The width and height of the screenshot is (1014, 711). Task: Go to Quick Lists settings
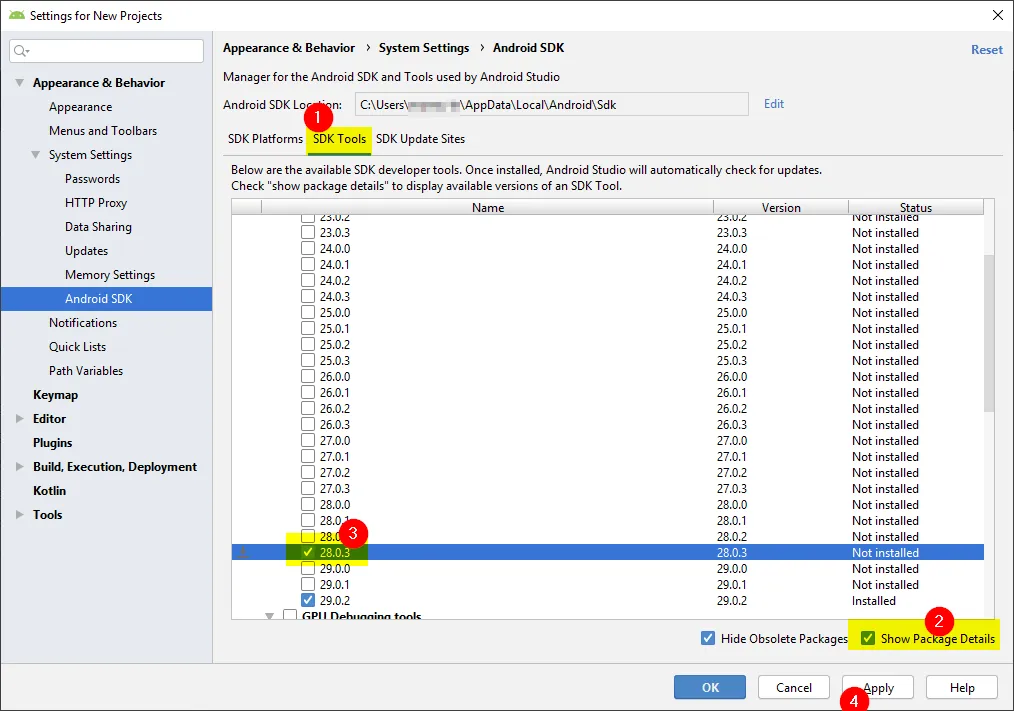(78, 347)
